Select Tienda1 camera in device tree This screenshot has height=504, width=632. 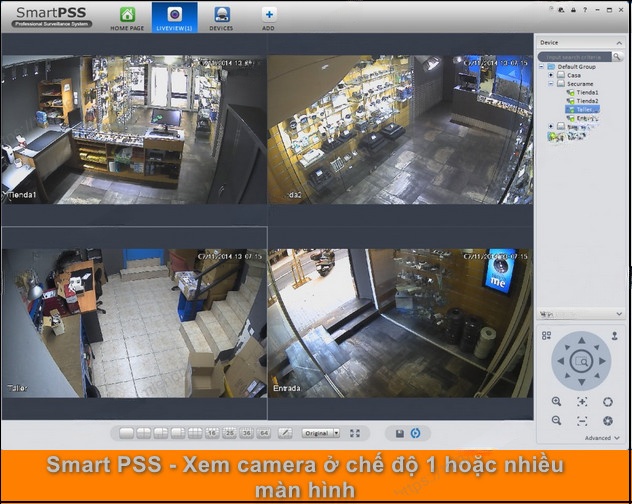click(x=582, y=92)
